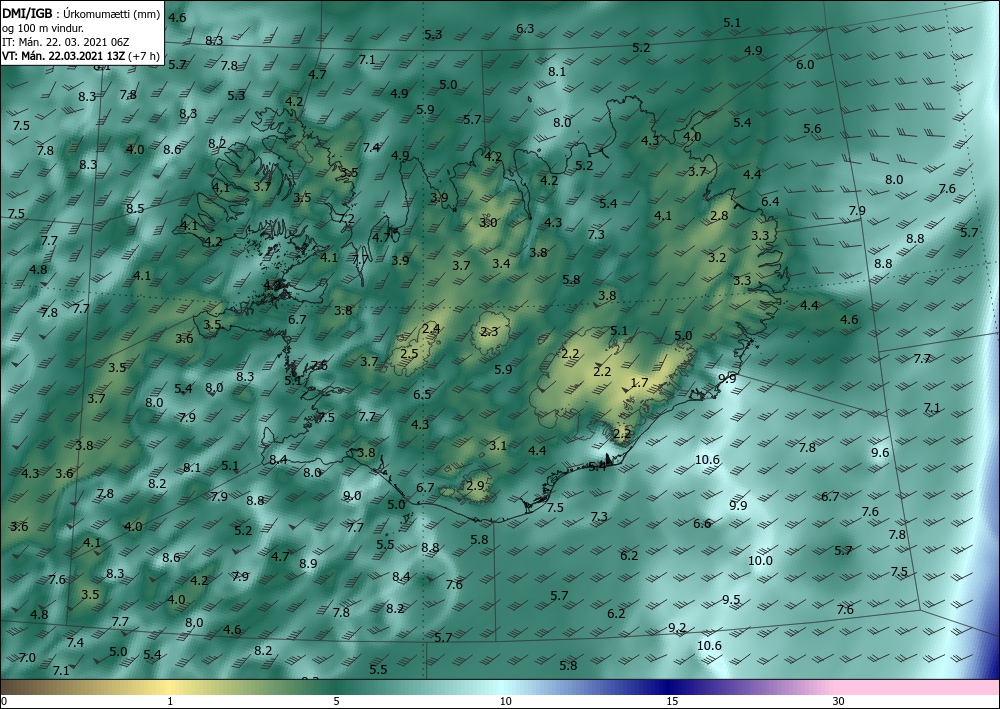Click the 3.1 value label
Image resolution: width=1000 pixels, height=709 pixels.
[497, 445]
